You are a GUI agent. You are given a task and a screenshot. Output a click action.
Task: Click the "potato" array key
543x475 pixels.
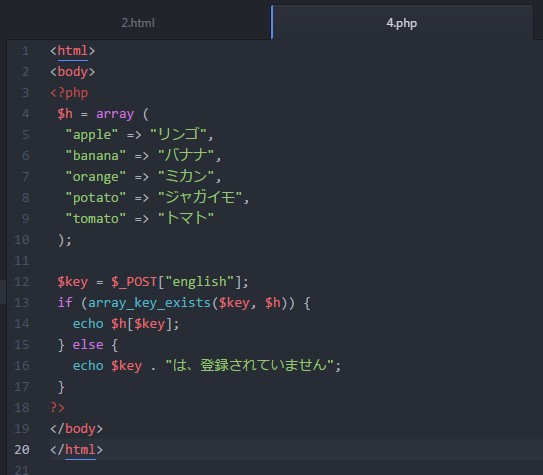click(96, 198)
